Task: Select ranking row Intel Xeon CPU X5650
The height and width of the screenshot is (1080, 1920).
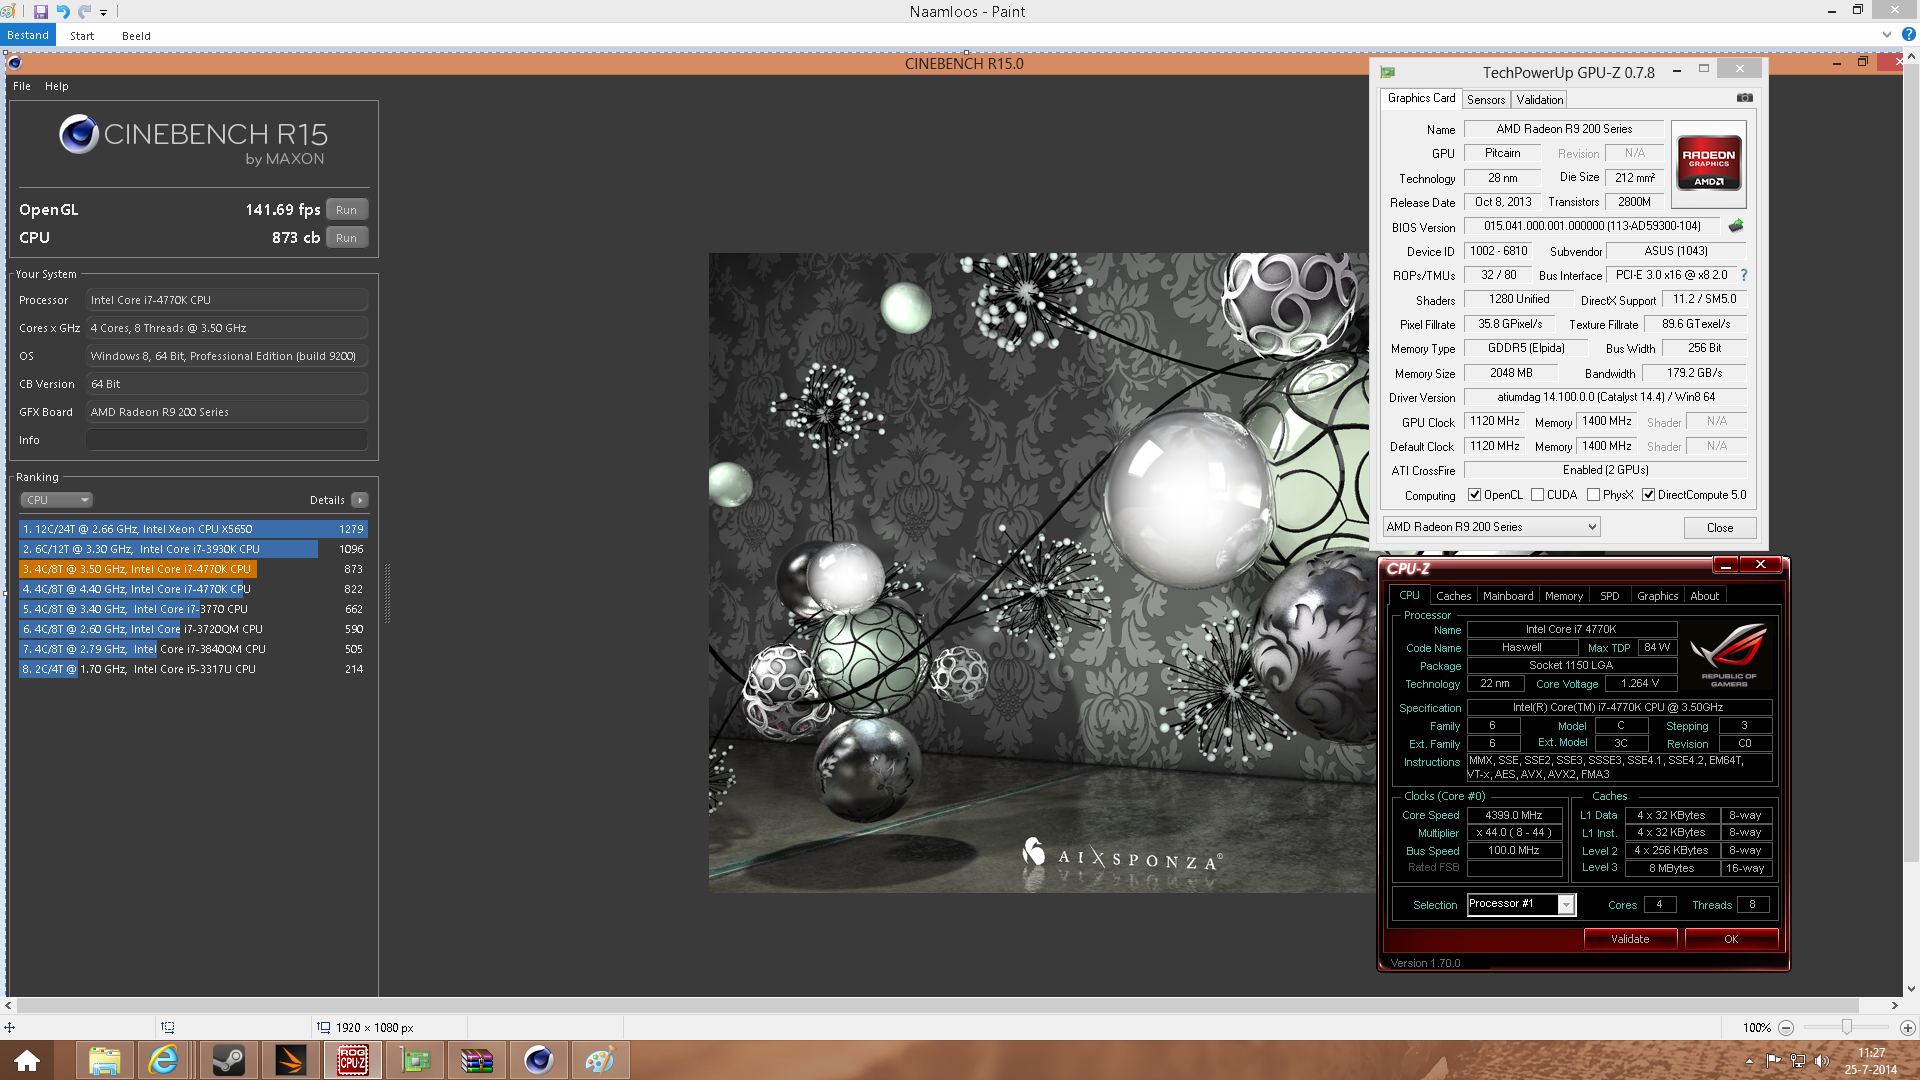Action: (x=193, y=529)
